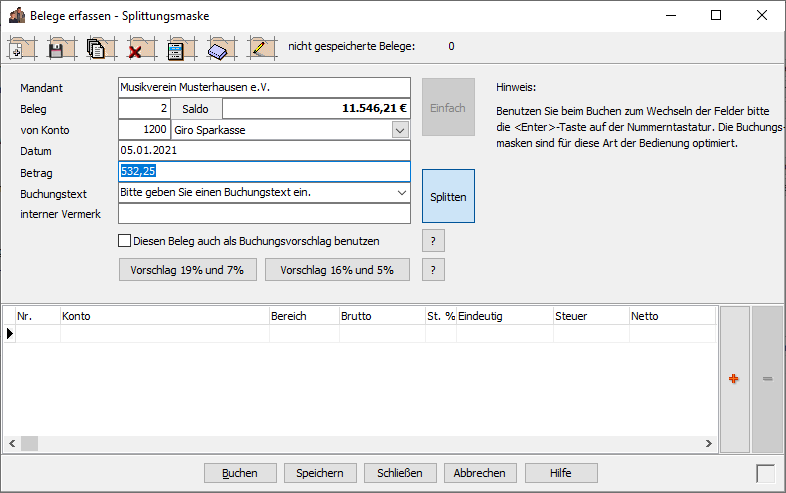The height and width of the screenshot is (493, 786).
Task: Click the floppy disk save icon
Action: (x=58, y=48)
